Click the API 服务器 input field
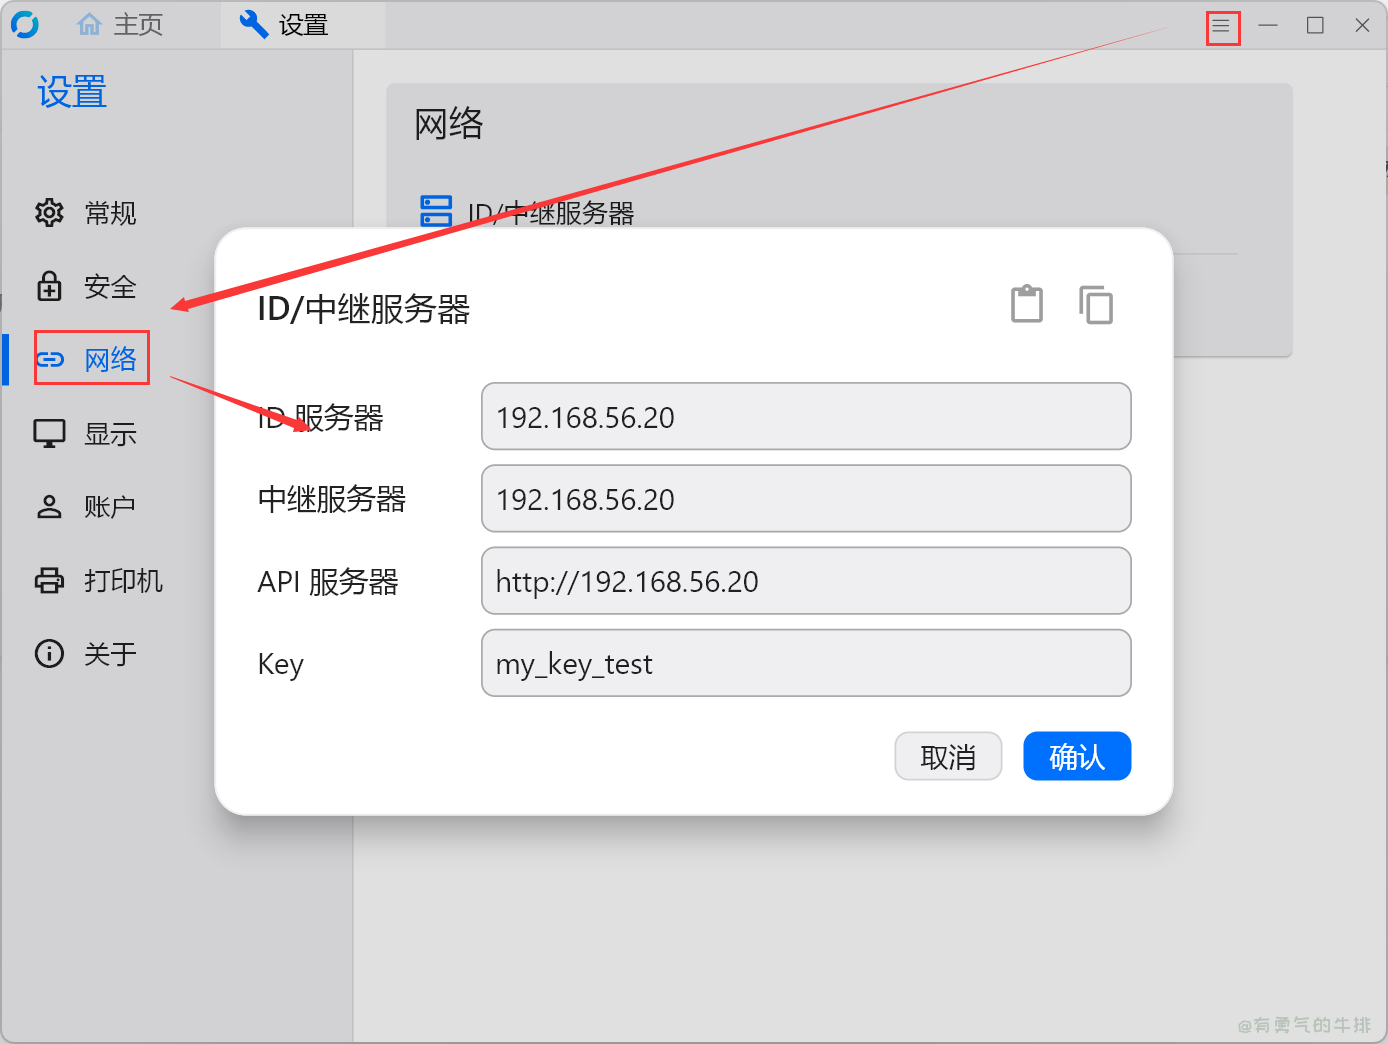This screenshot has height=1044, width=1388. click(806, 580)
